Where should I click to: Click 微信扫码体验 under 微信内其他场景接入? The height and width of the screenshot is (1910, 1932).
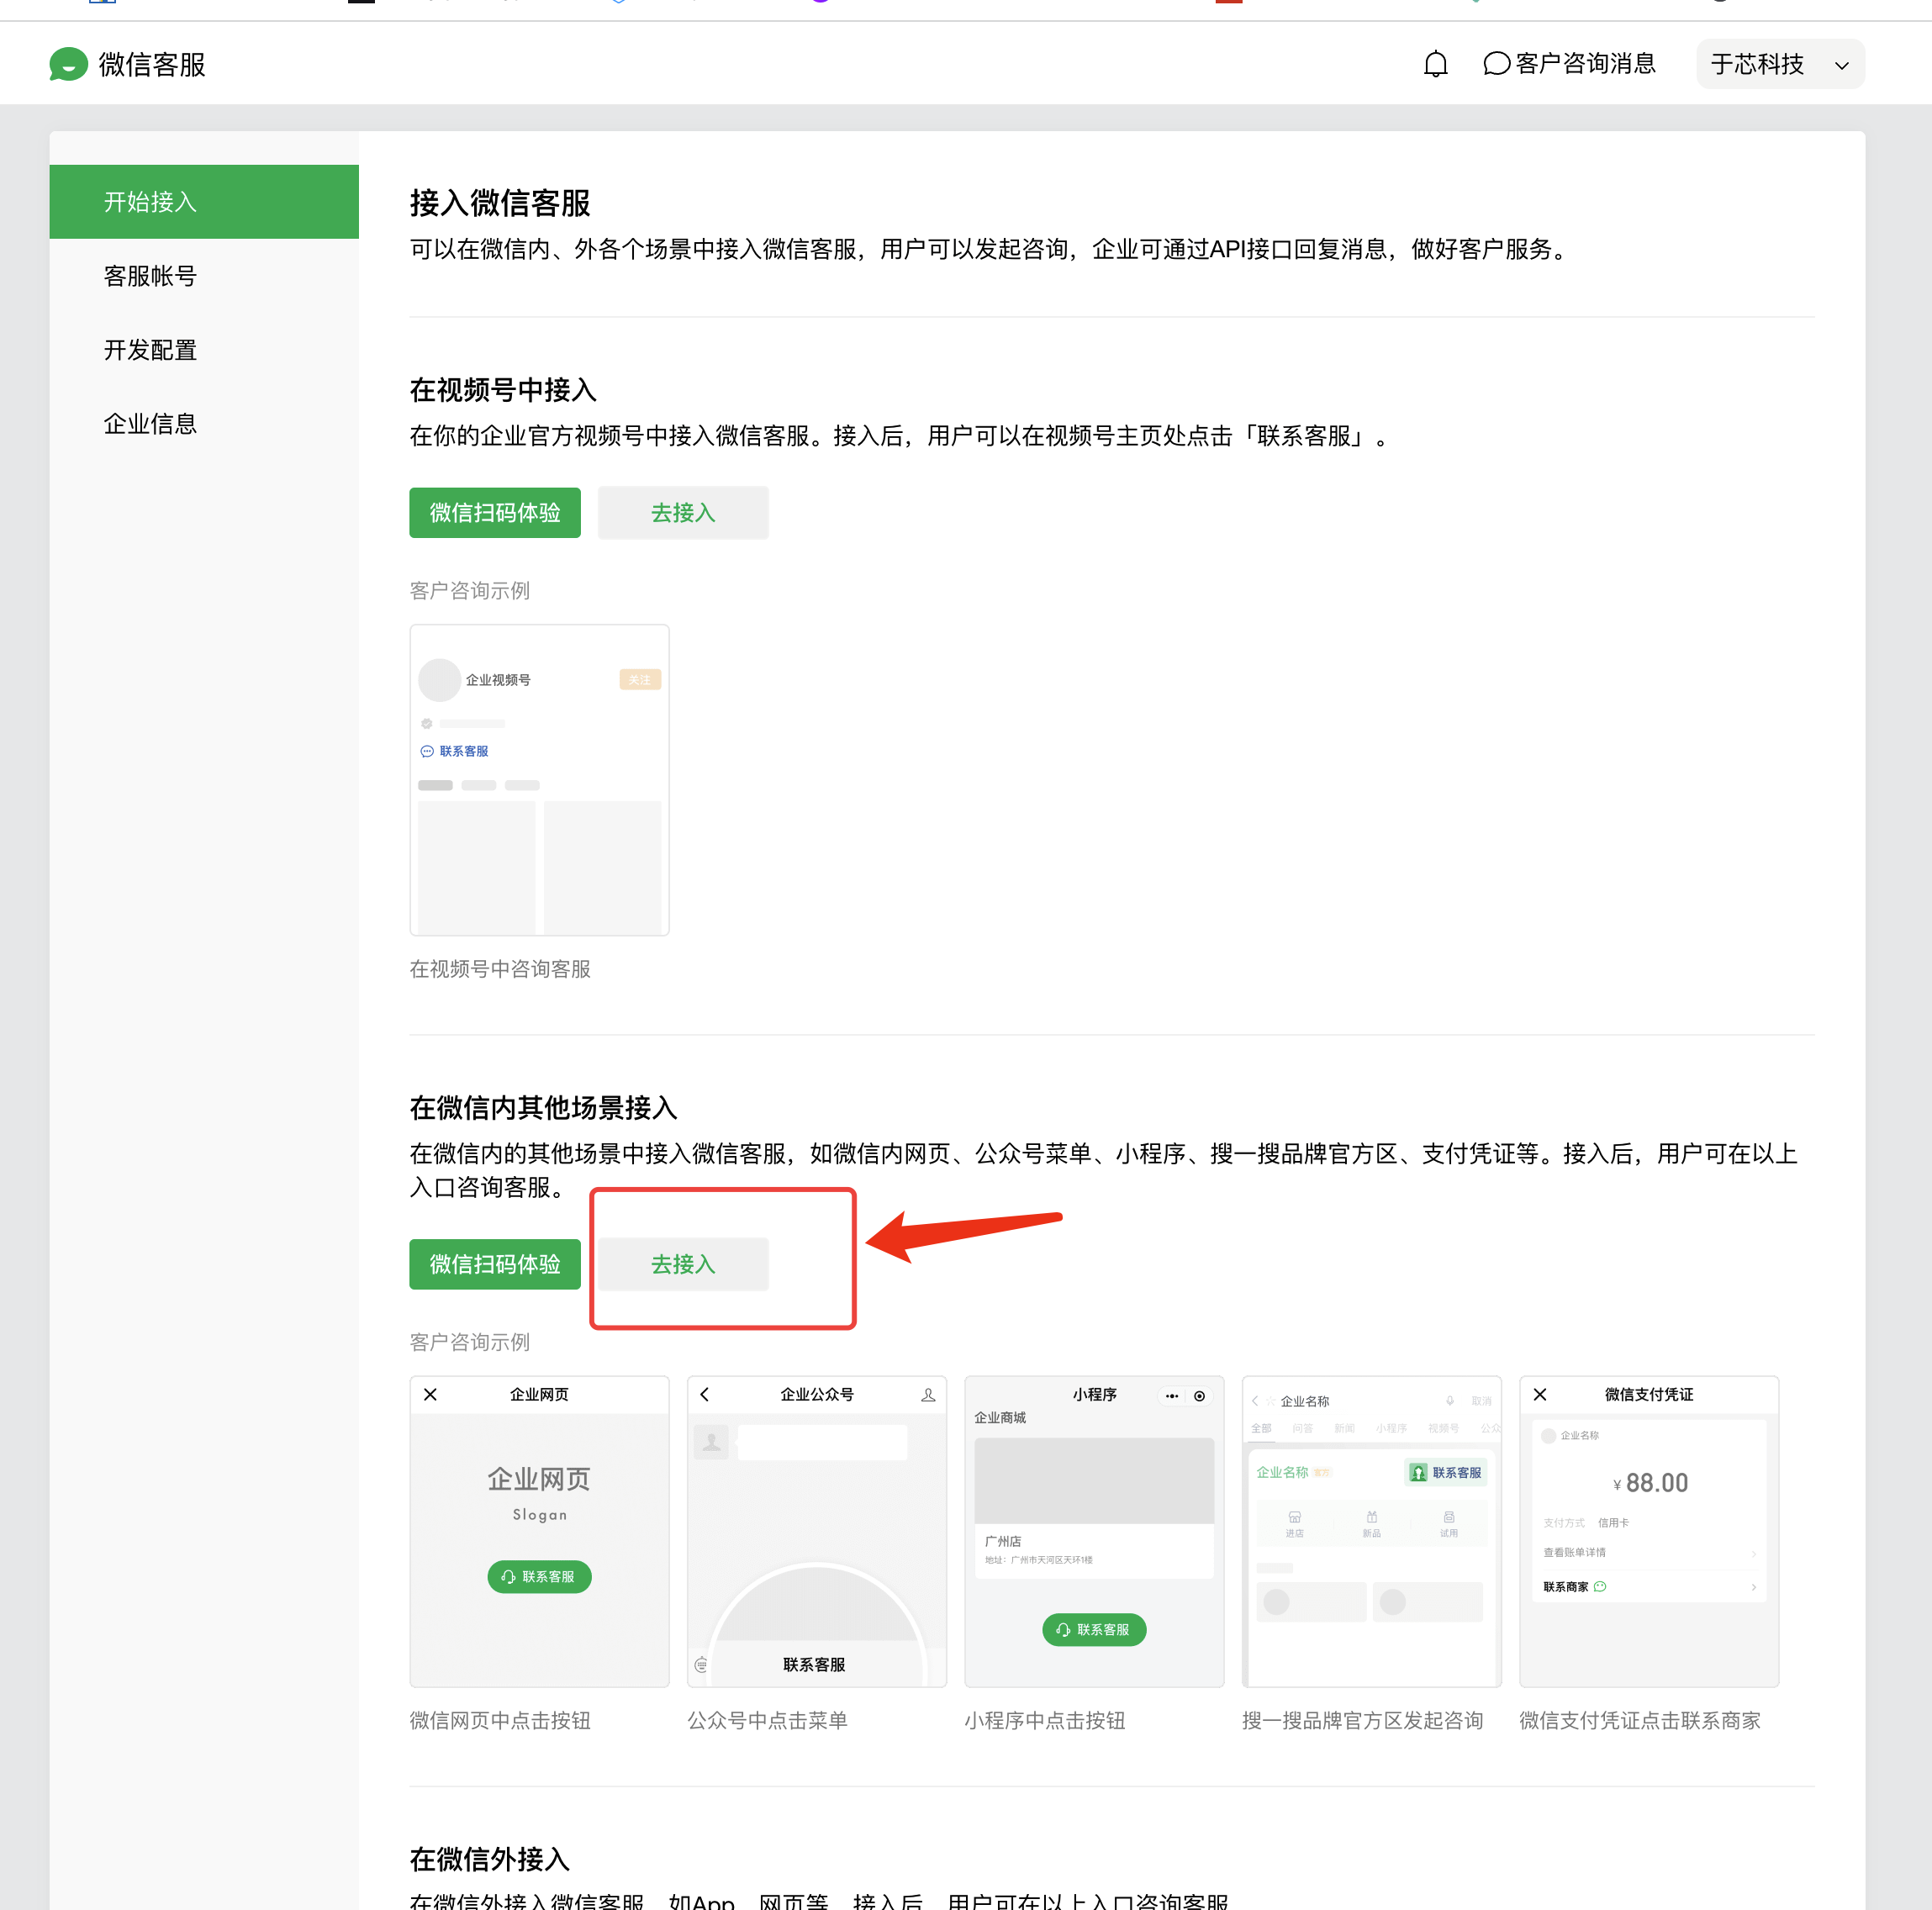(x=494, y=1264)
